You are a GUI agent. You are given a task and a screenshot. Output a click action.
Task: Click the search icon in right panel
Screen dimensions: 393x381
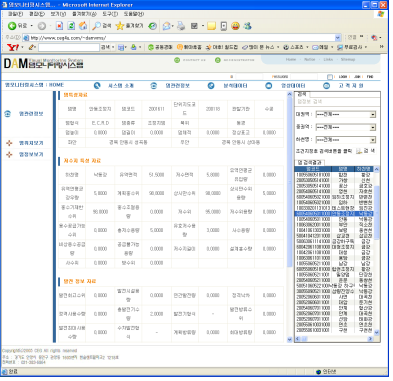[x=359, y=151]
